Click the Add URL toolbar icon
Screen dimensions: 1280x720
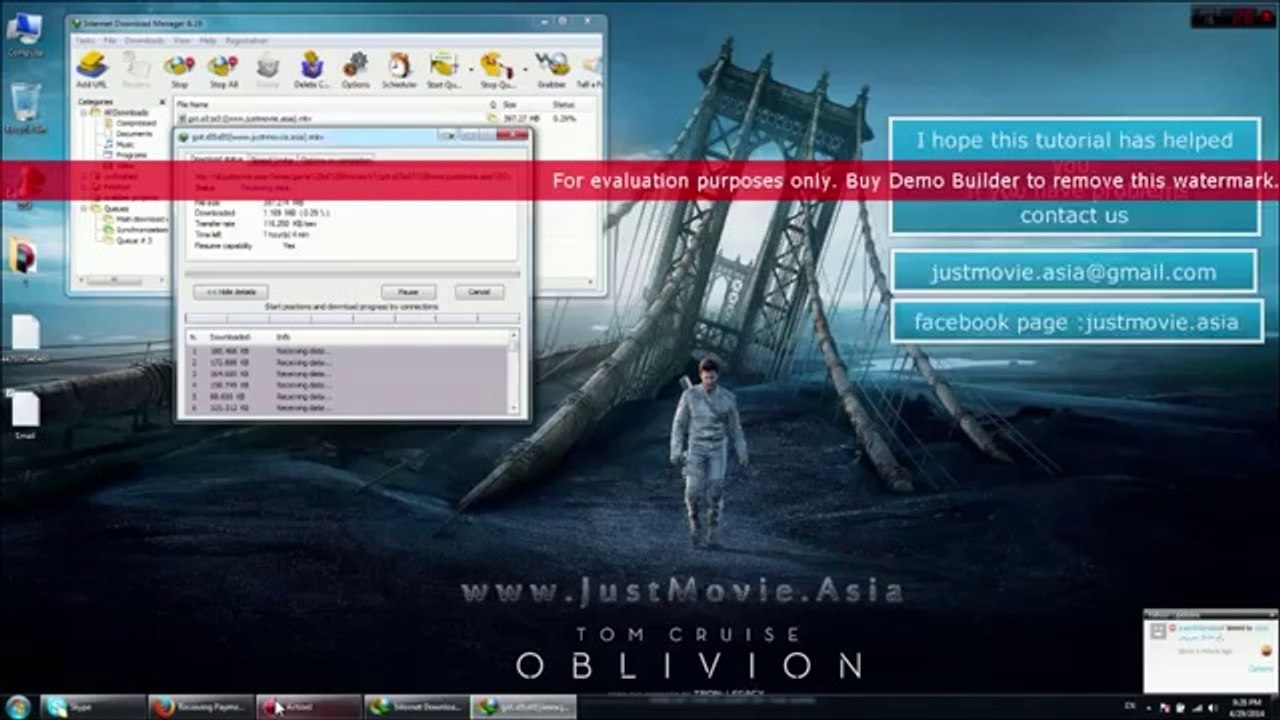coord(92,71)
